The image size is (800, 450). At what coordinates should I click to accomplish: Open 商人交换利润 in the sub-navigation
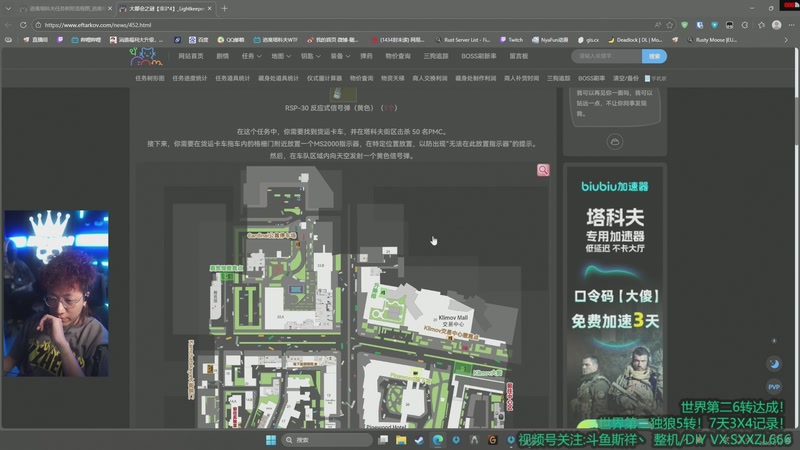(430, 79)
